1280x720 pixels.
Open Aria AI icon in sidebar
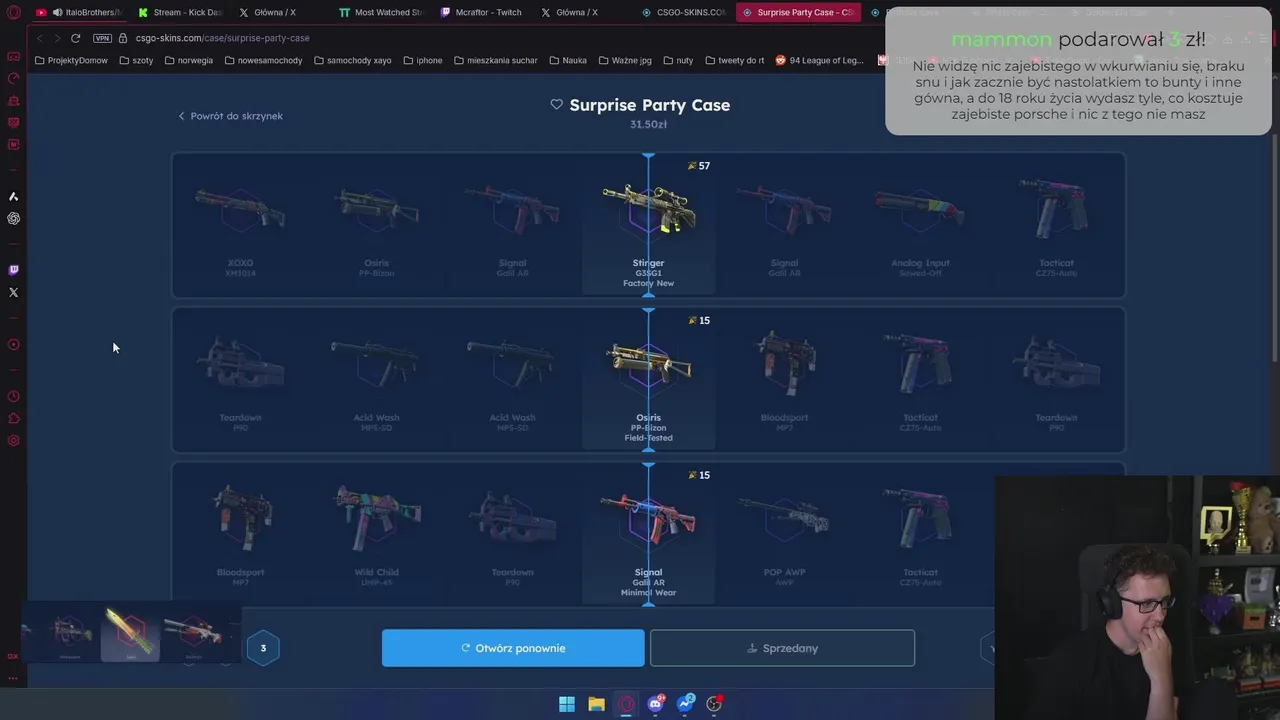coord(13,196)
